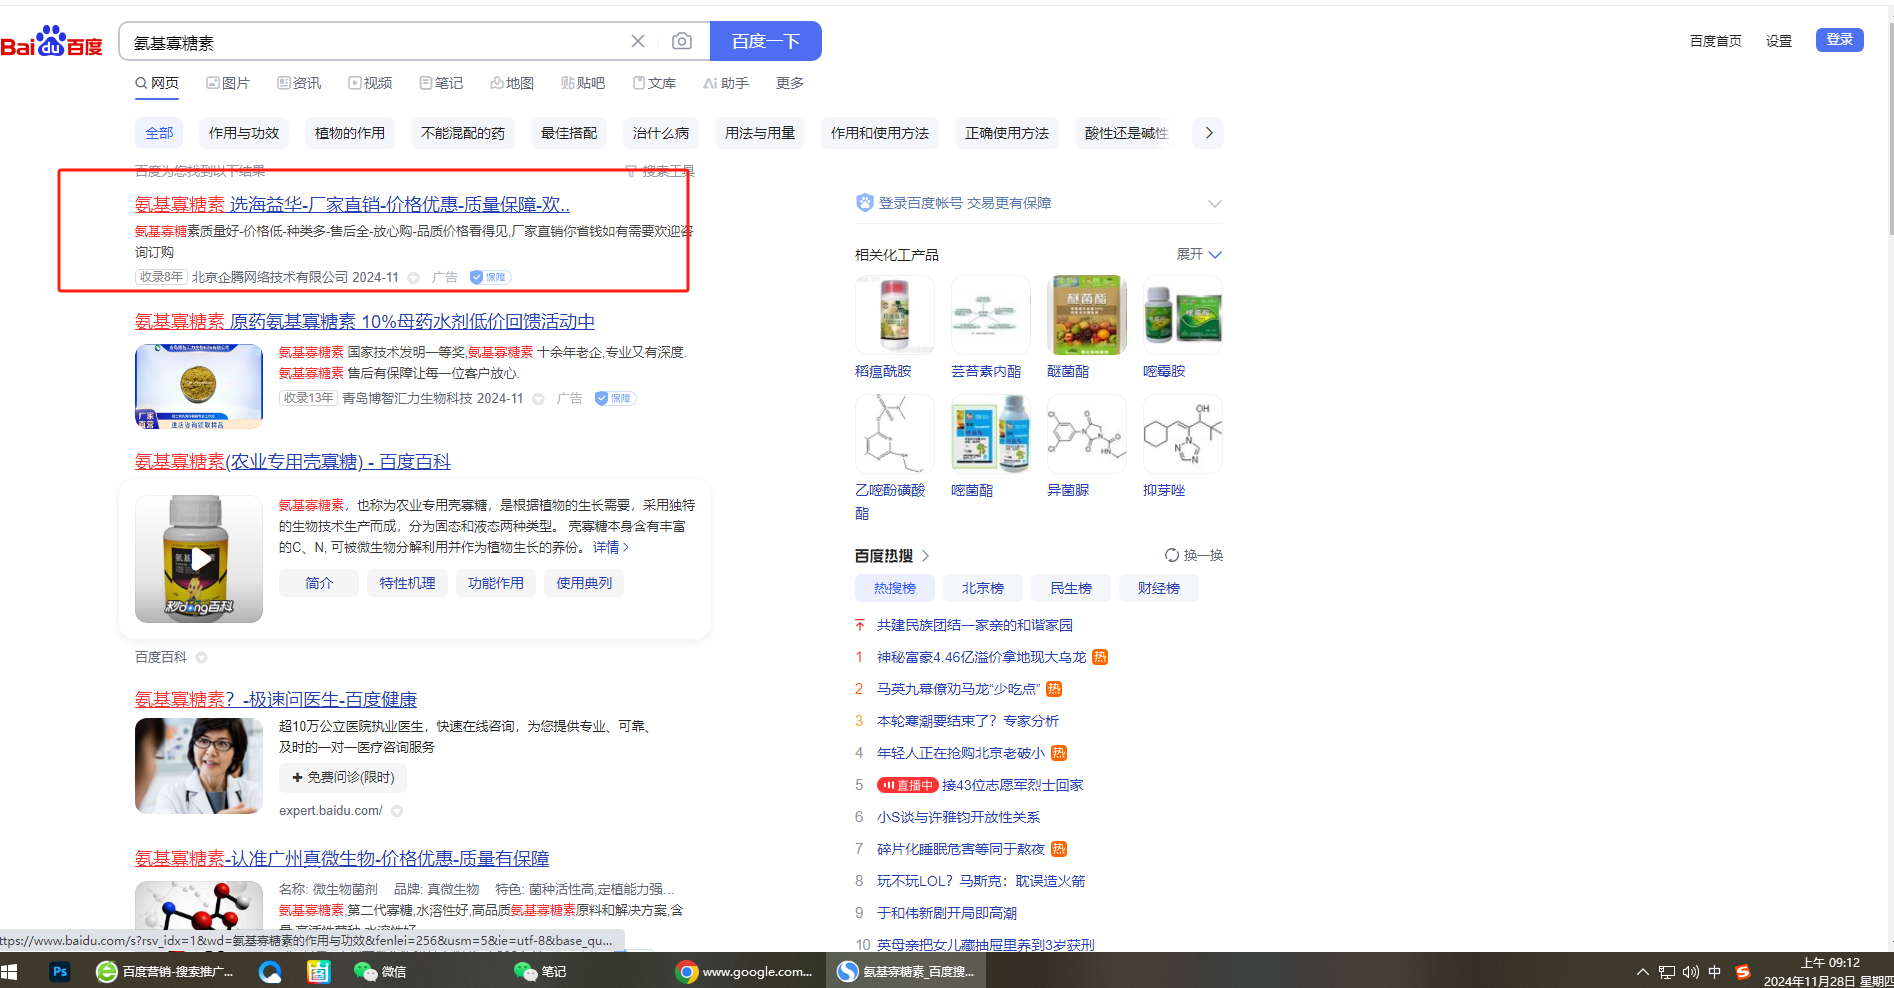
Task: Switch to the 文库 search tab
Action: (654, 83)
